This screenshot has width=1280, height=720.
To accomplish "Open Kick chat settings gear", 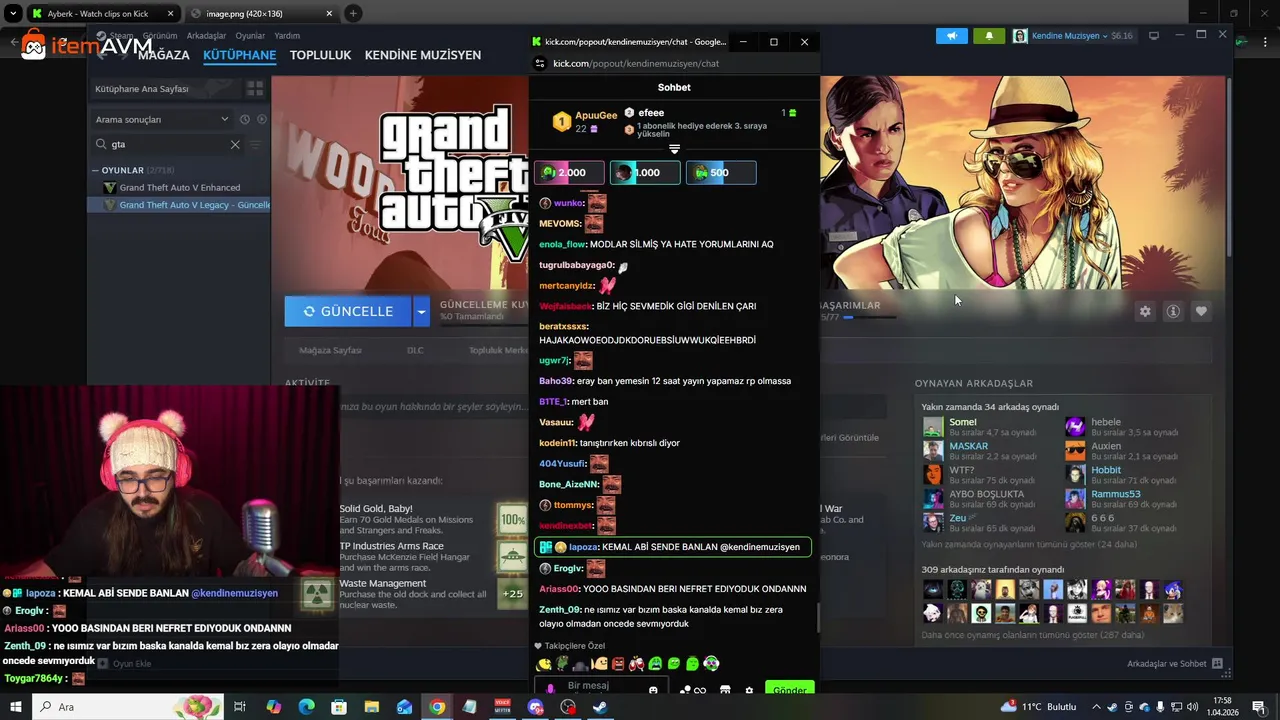I will point(749,690).
